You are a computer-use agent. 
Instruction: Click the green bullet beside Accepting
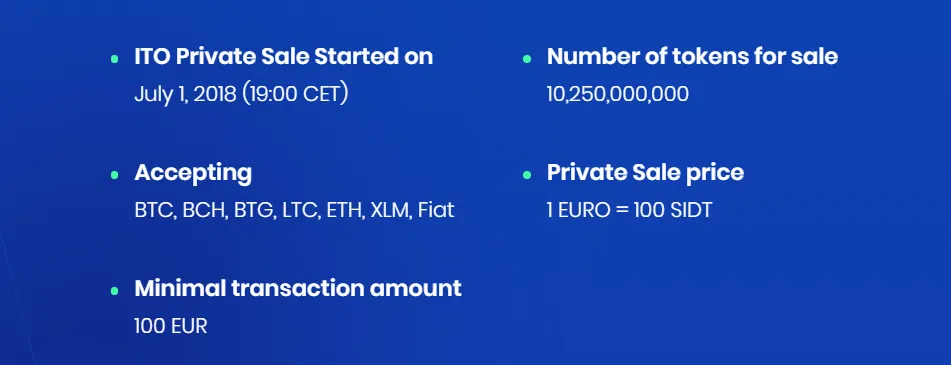pyautogui.click(x=114, y=175)
